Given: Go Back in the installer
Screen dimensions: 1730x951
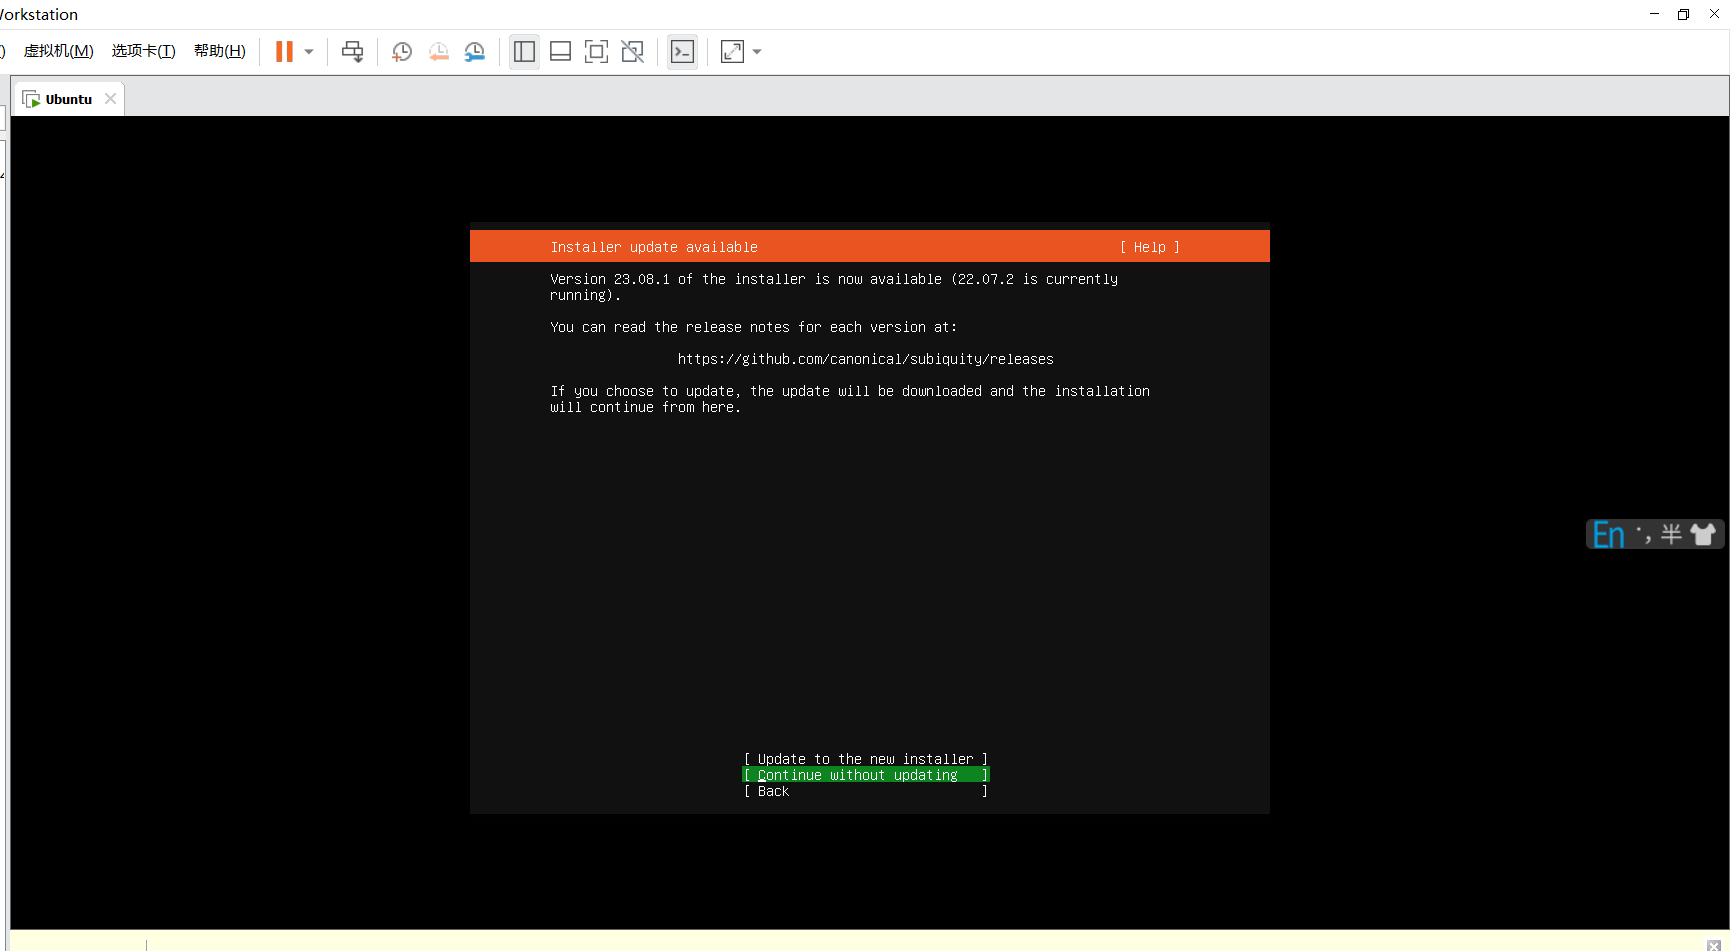Looking at the screenshot, I should pyautogui.click(x=866, y=791).
